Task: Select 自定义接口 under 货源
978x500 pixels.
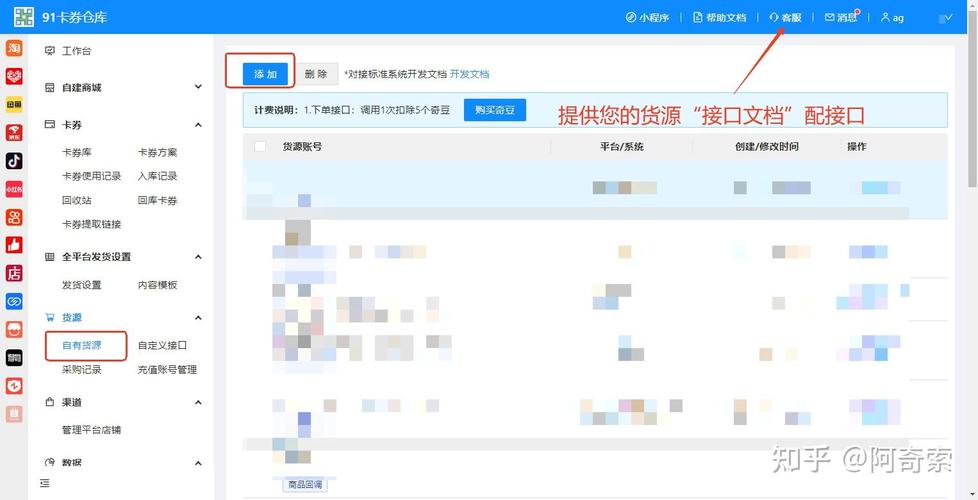Action: tap(162, 345)
